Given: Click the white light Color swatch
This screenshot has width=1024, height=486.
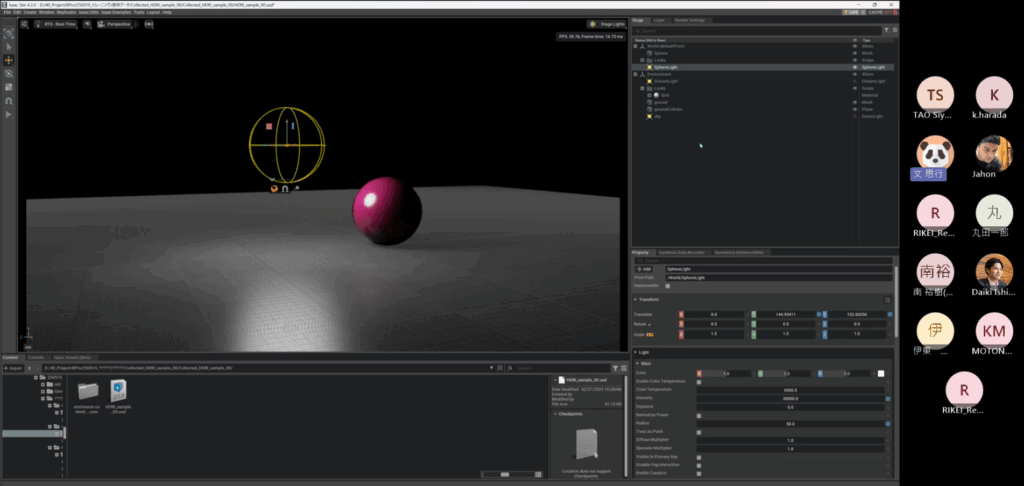Looking at the screenshot, I should (881, 373).
